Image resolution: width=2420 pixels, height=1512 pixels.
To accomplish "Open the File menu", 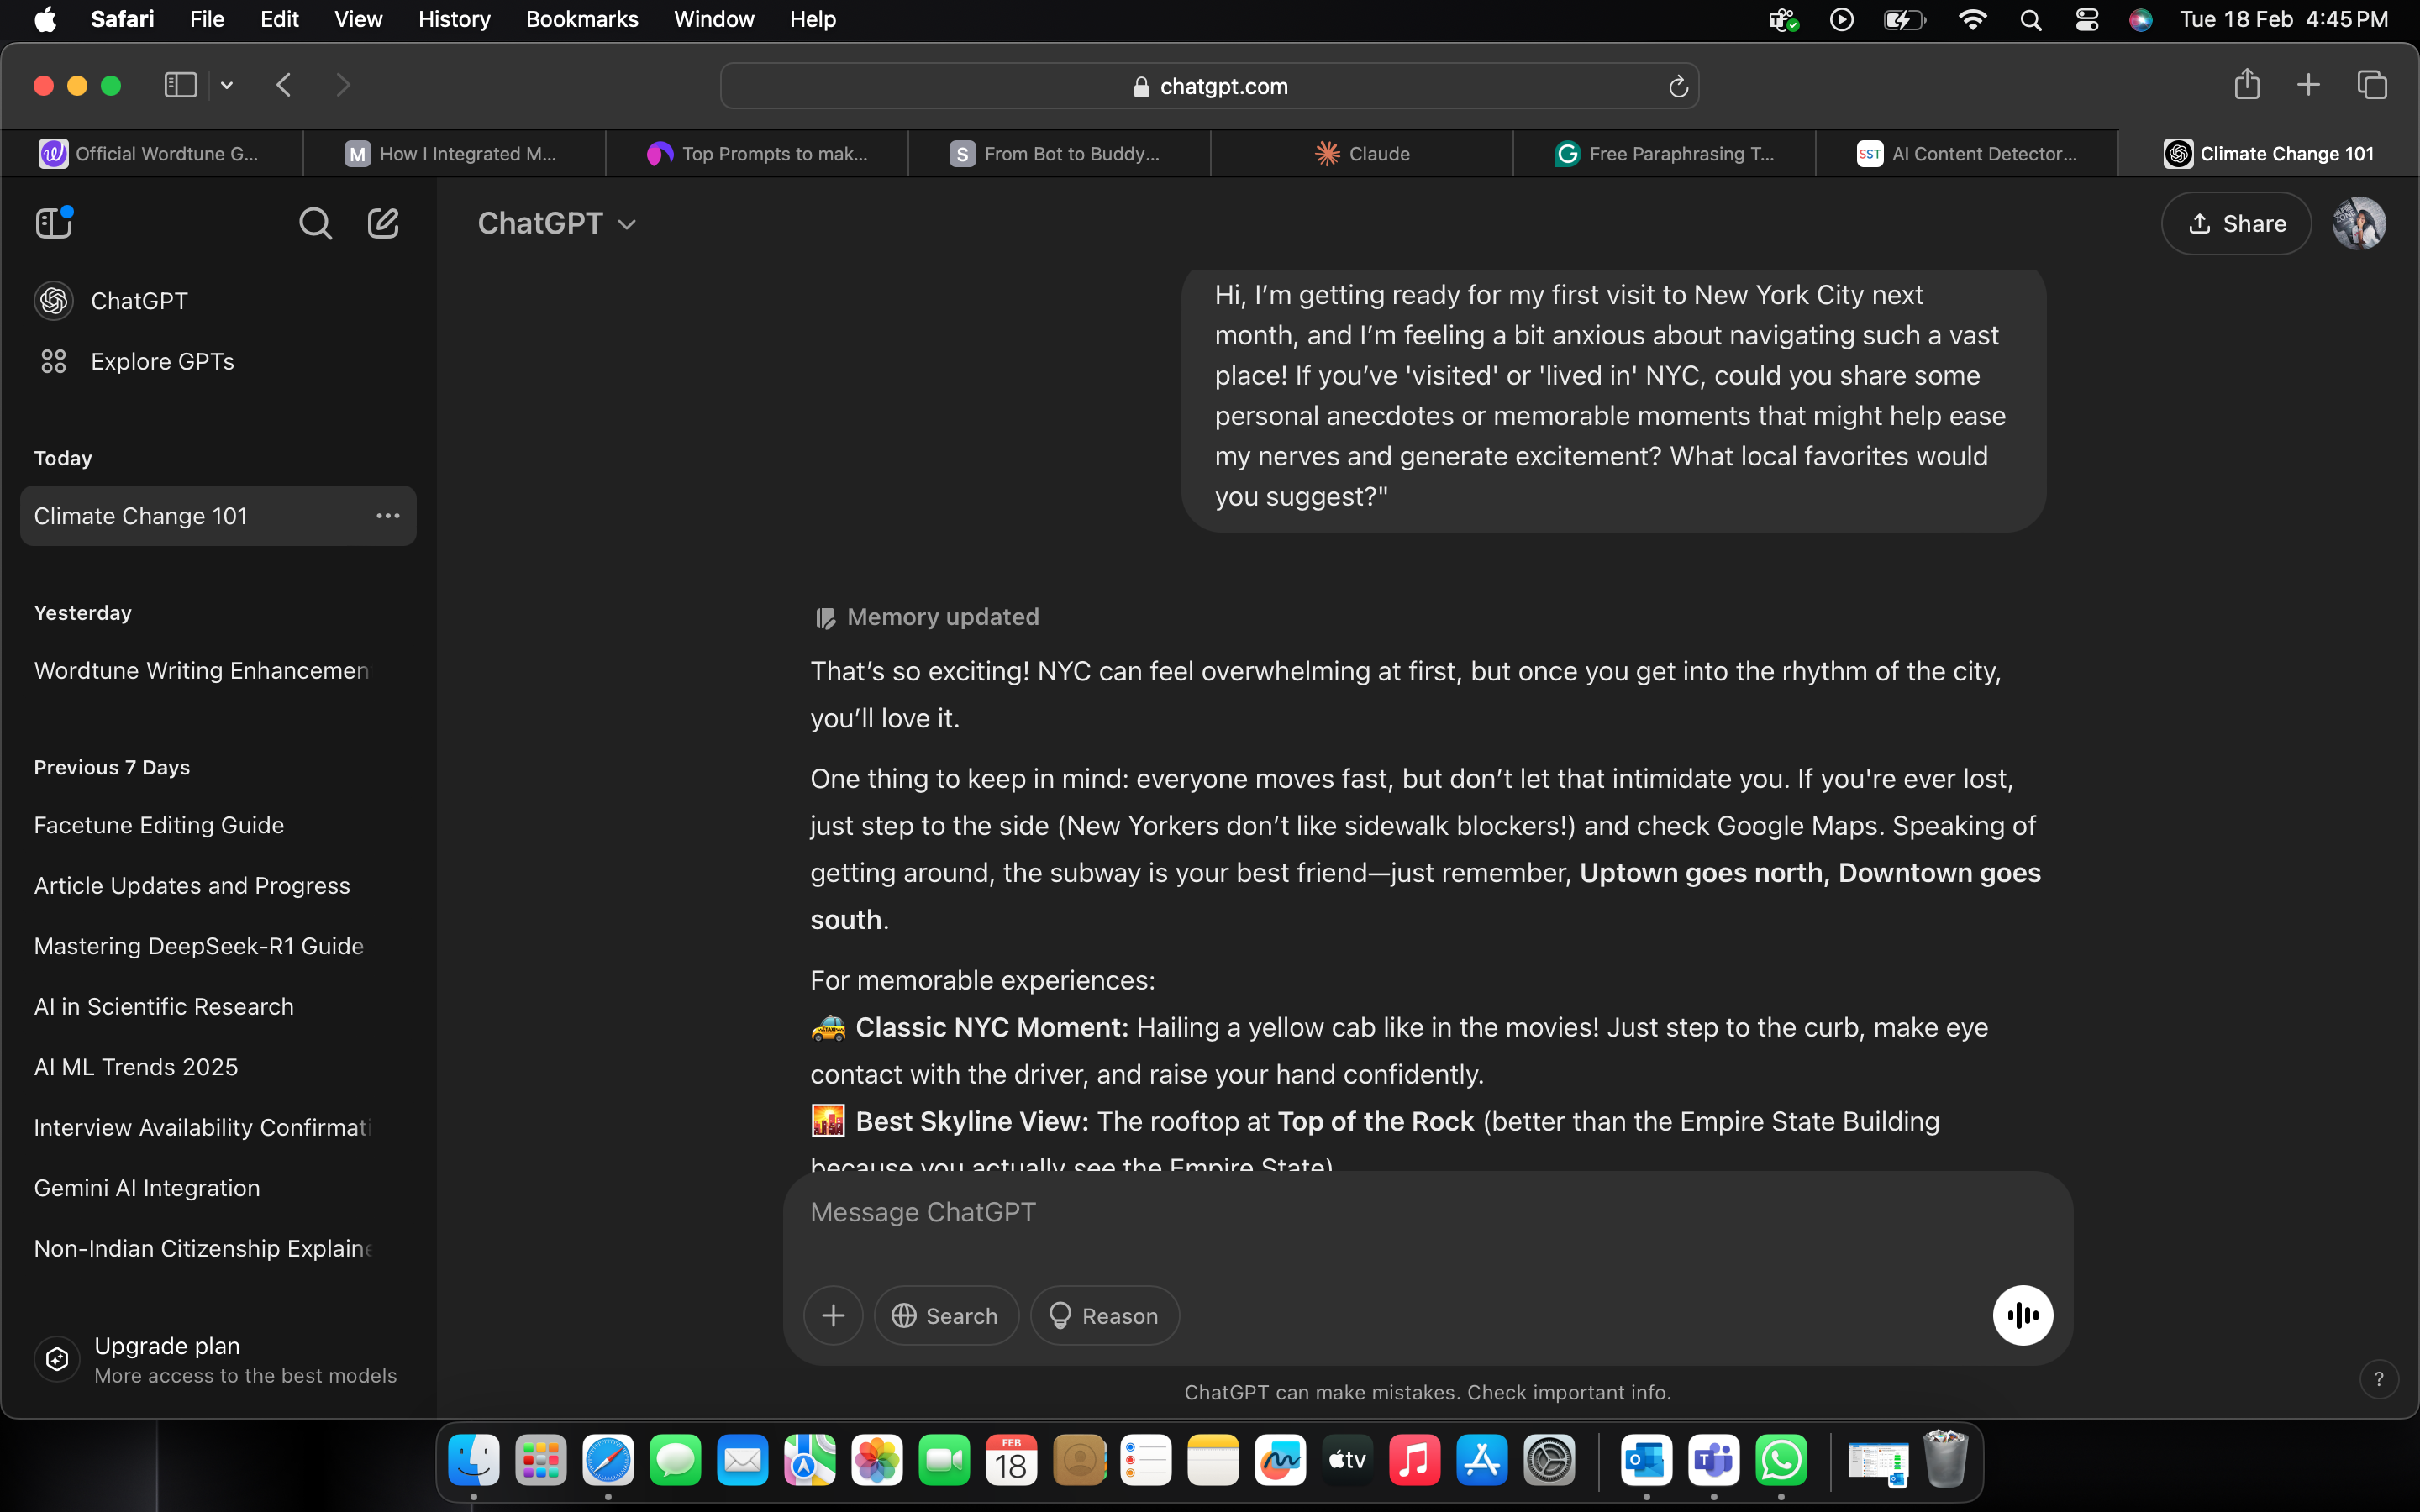I will pyautogui.click(x=207, y=20).
